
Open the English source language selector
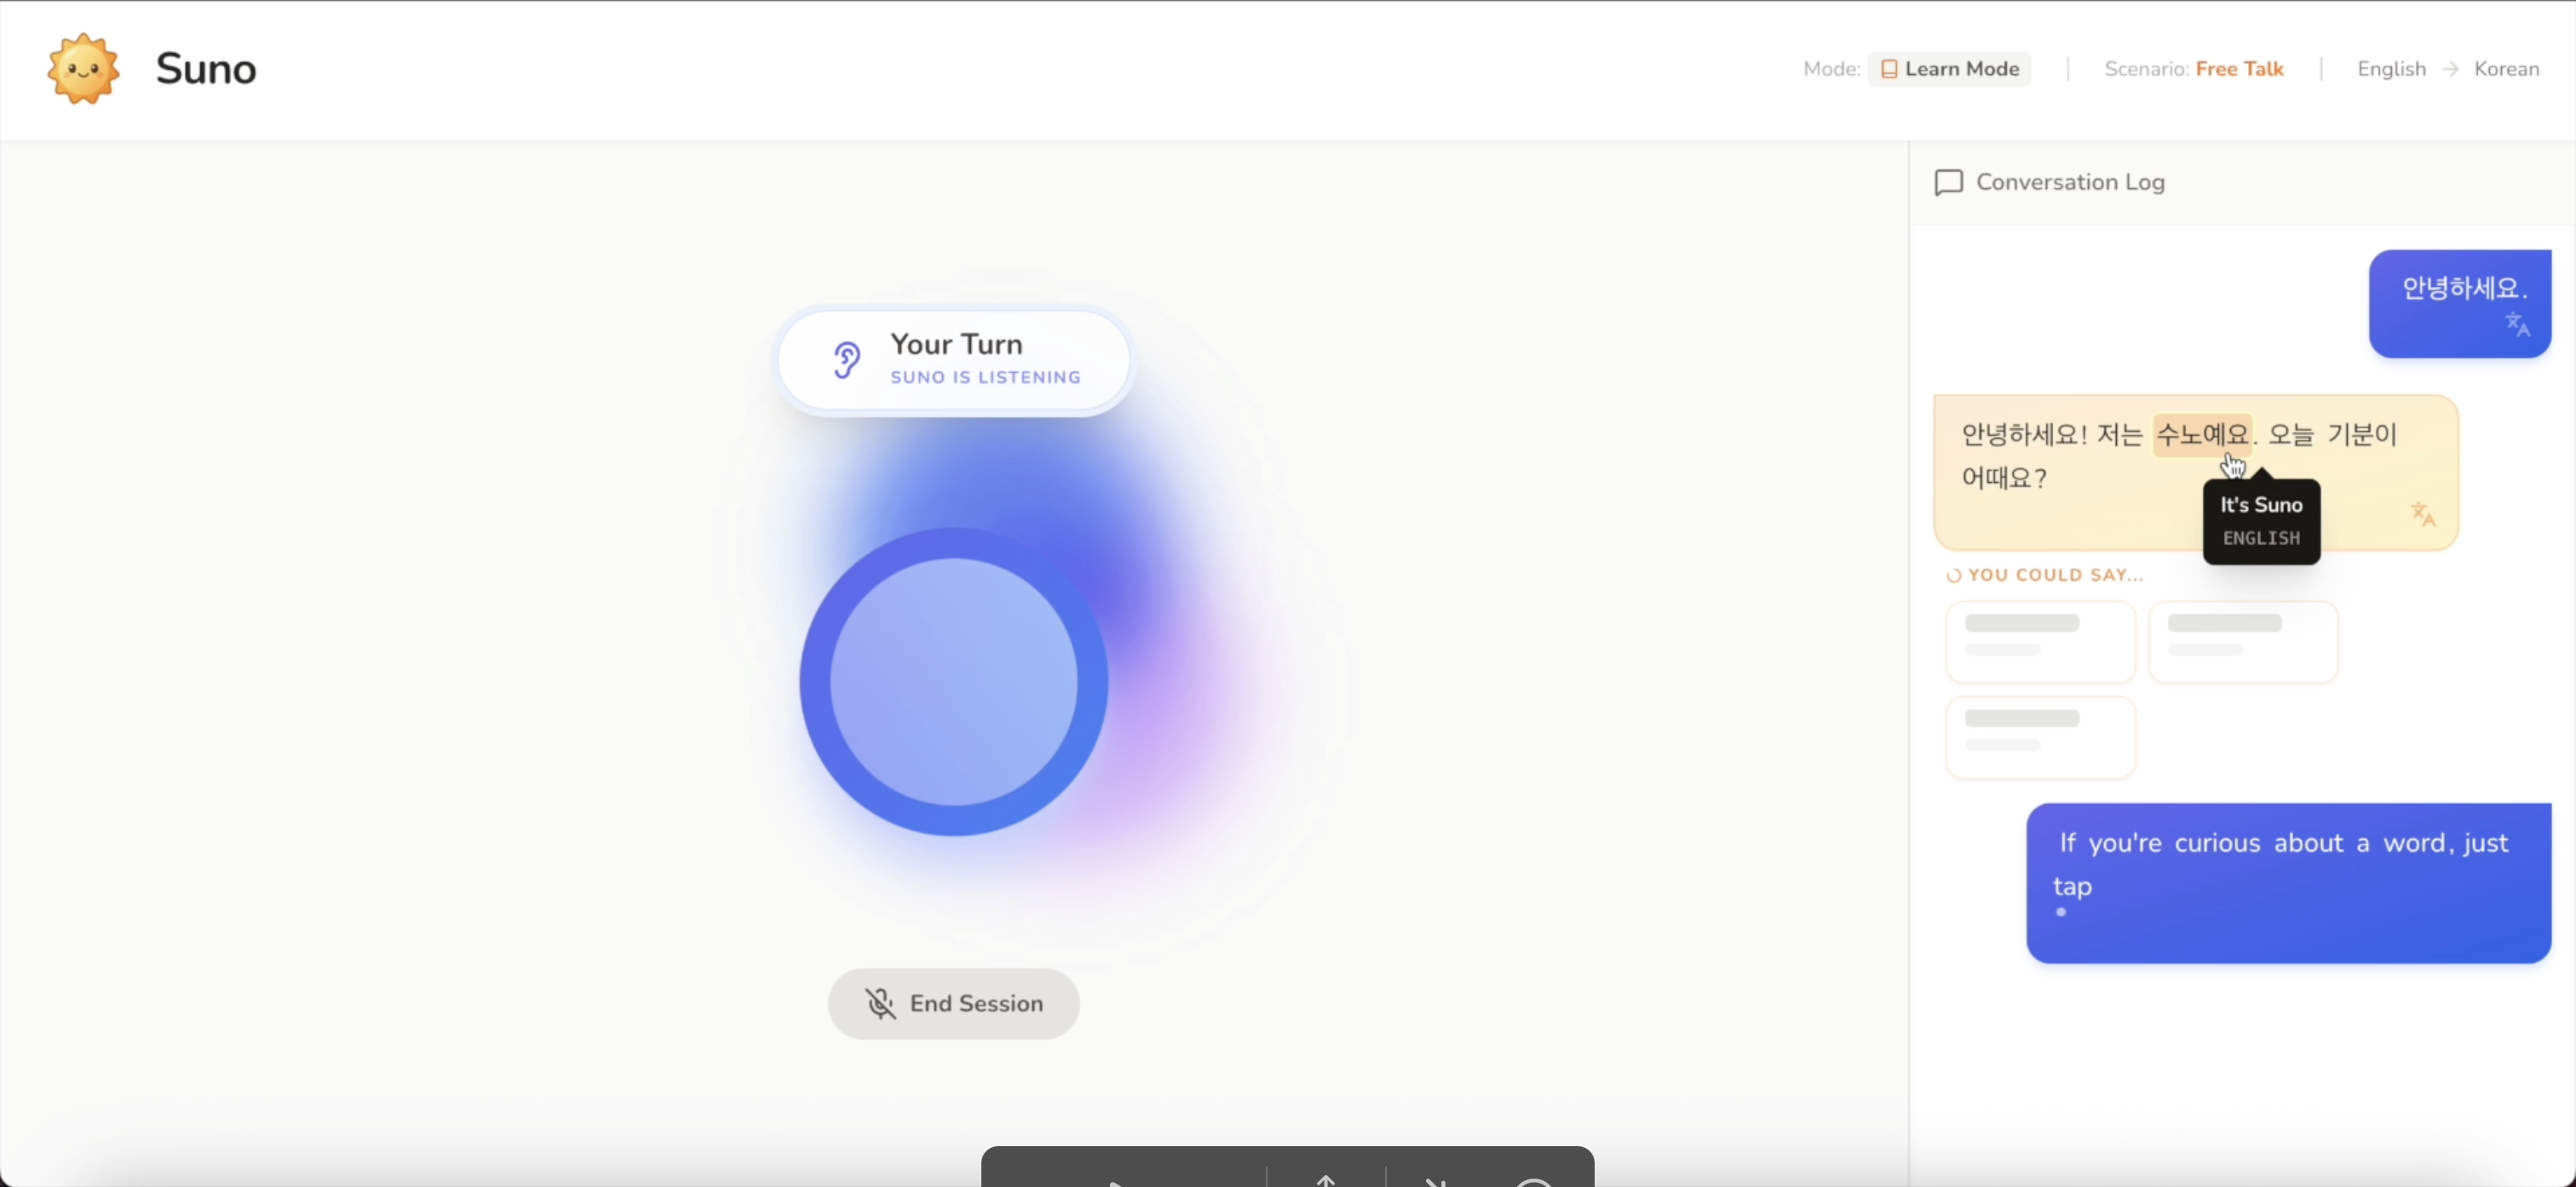(x=2391, y=69)
